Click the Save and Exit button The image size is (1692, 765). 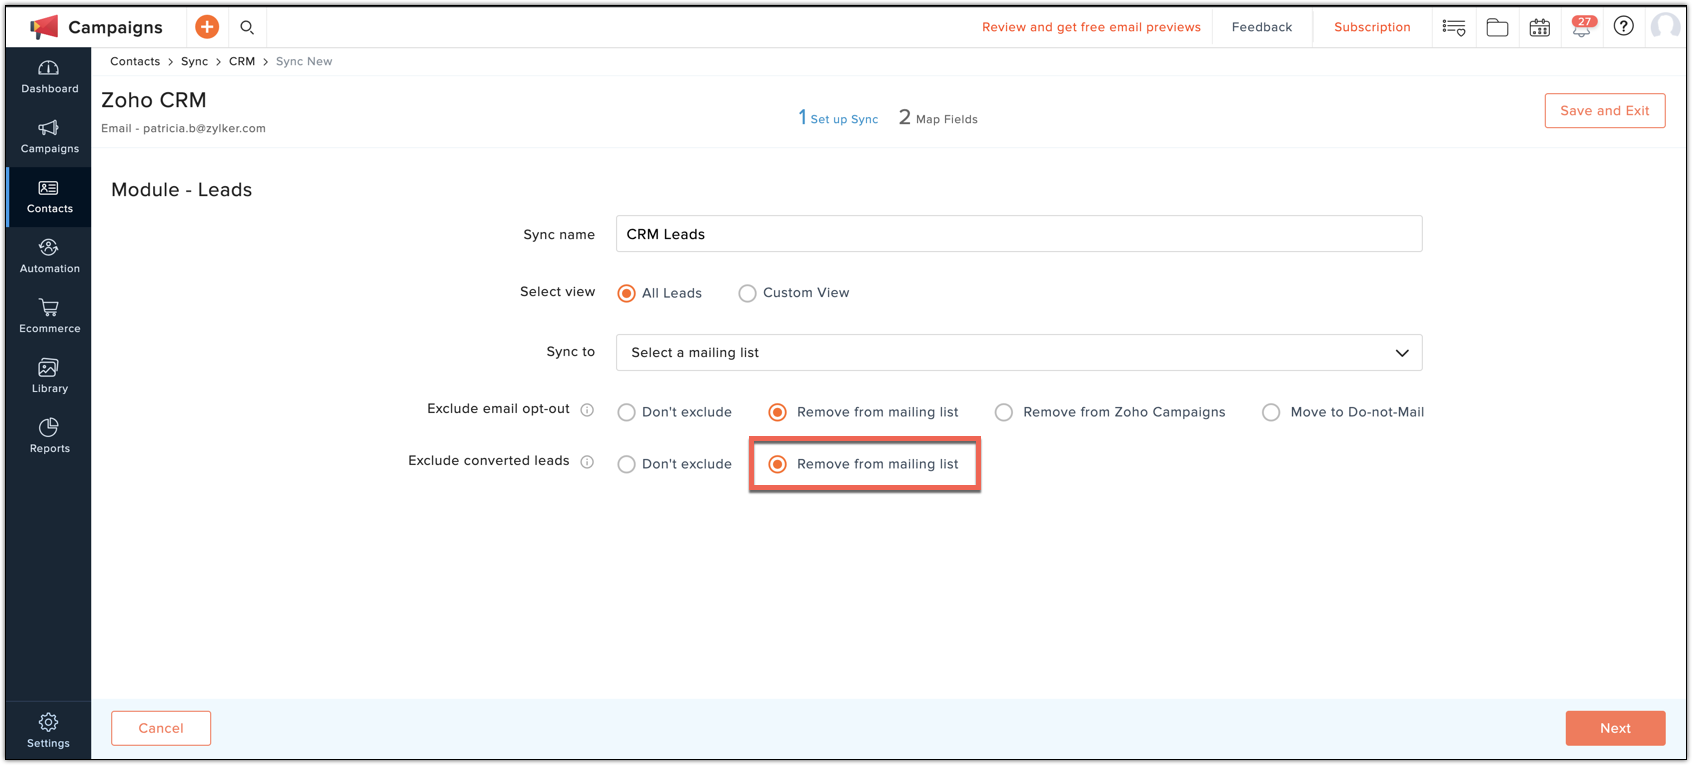coord(1604,111)
